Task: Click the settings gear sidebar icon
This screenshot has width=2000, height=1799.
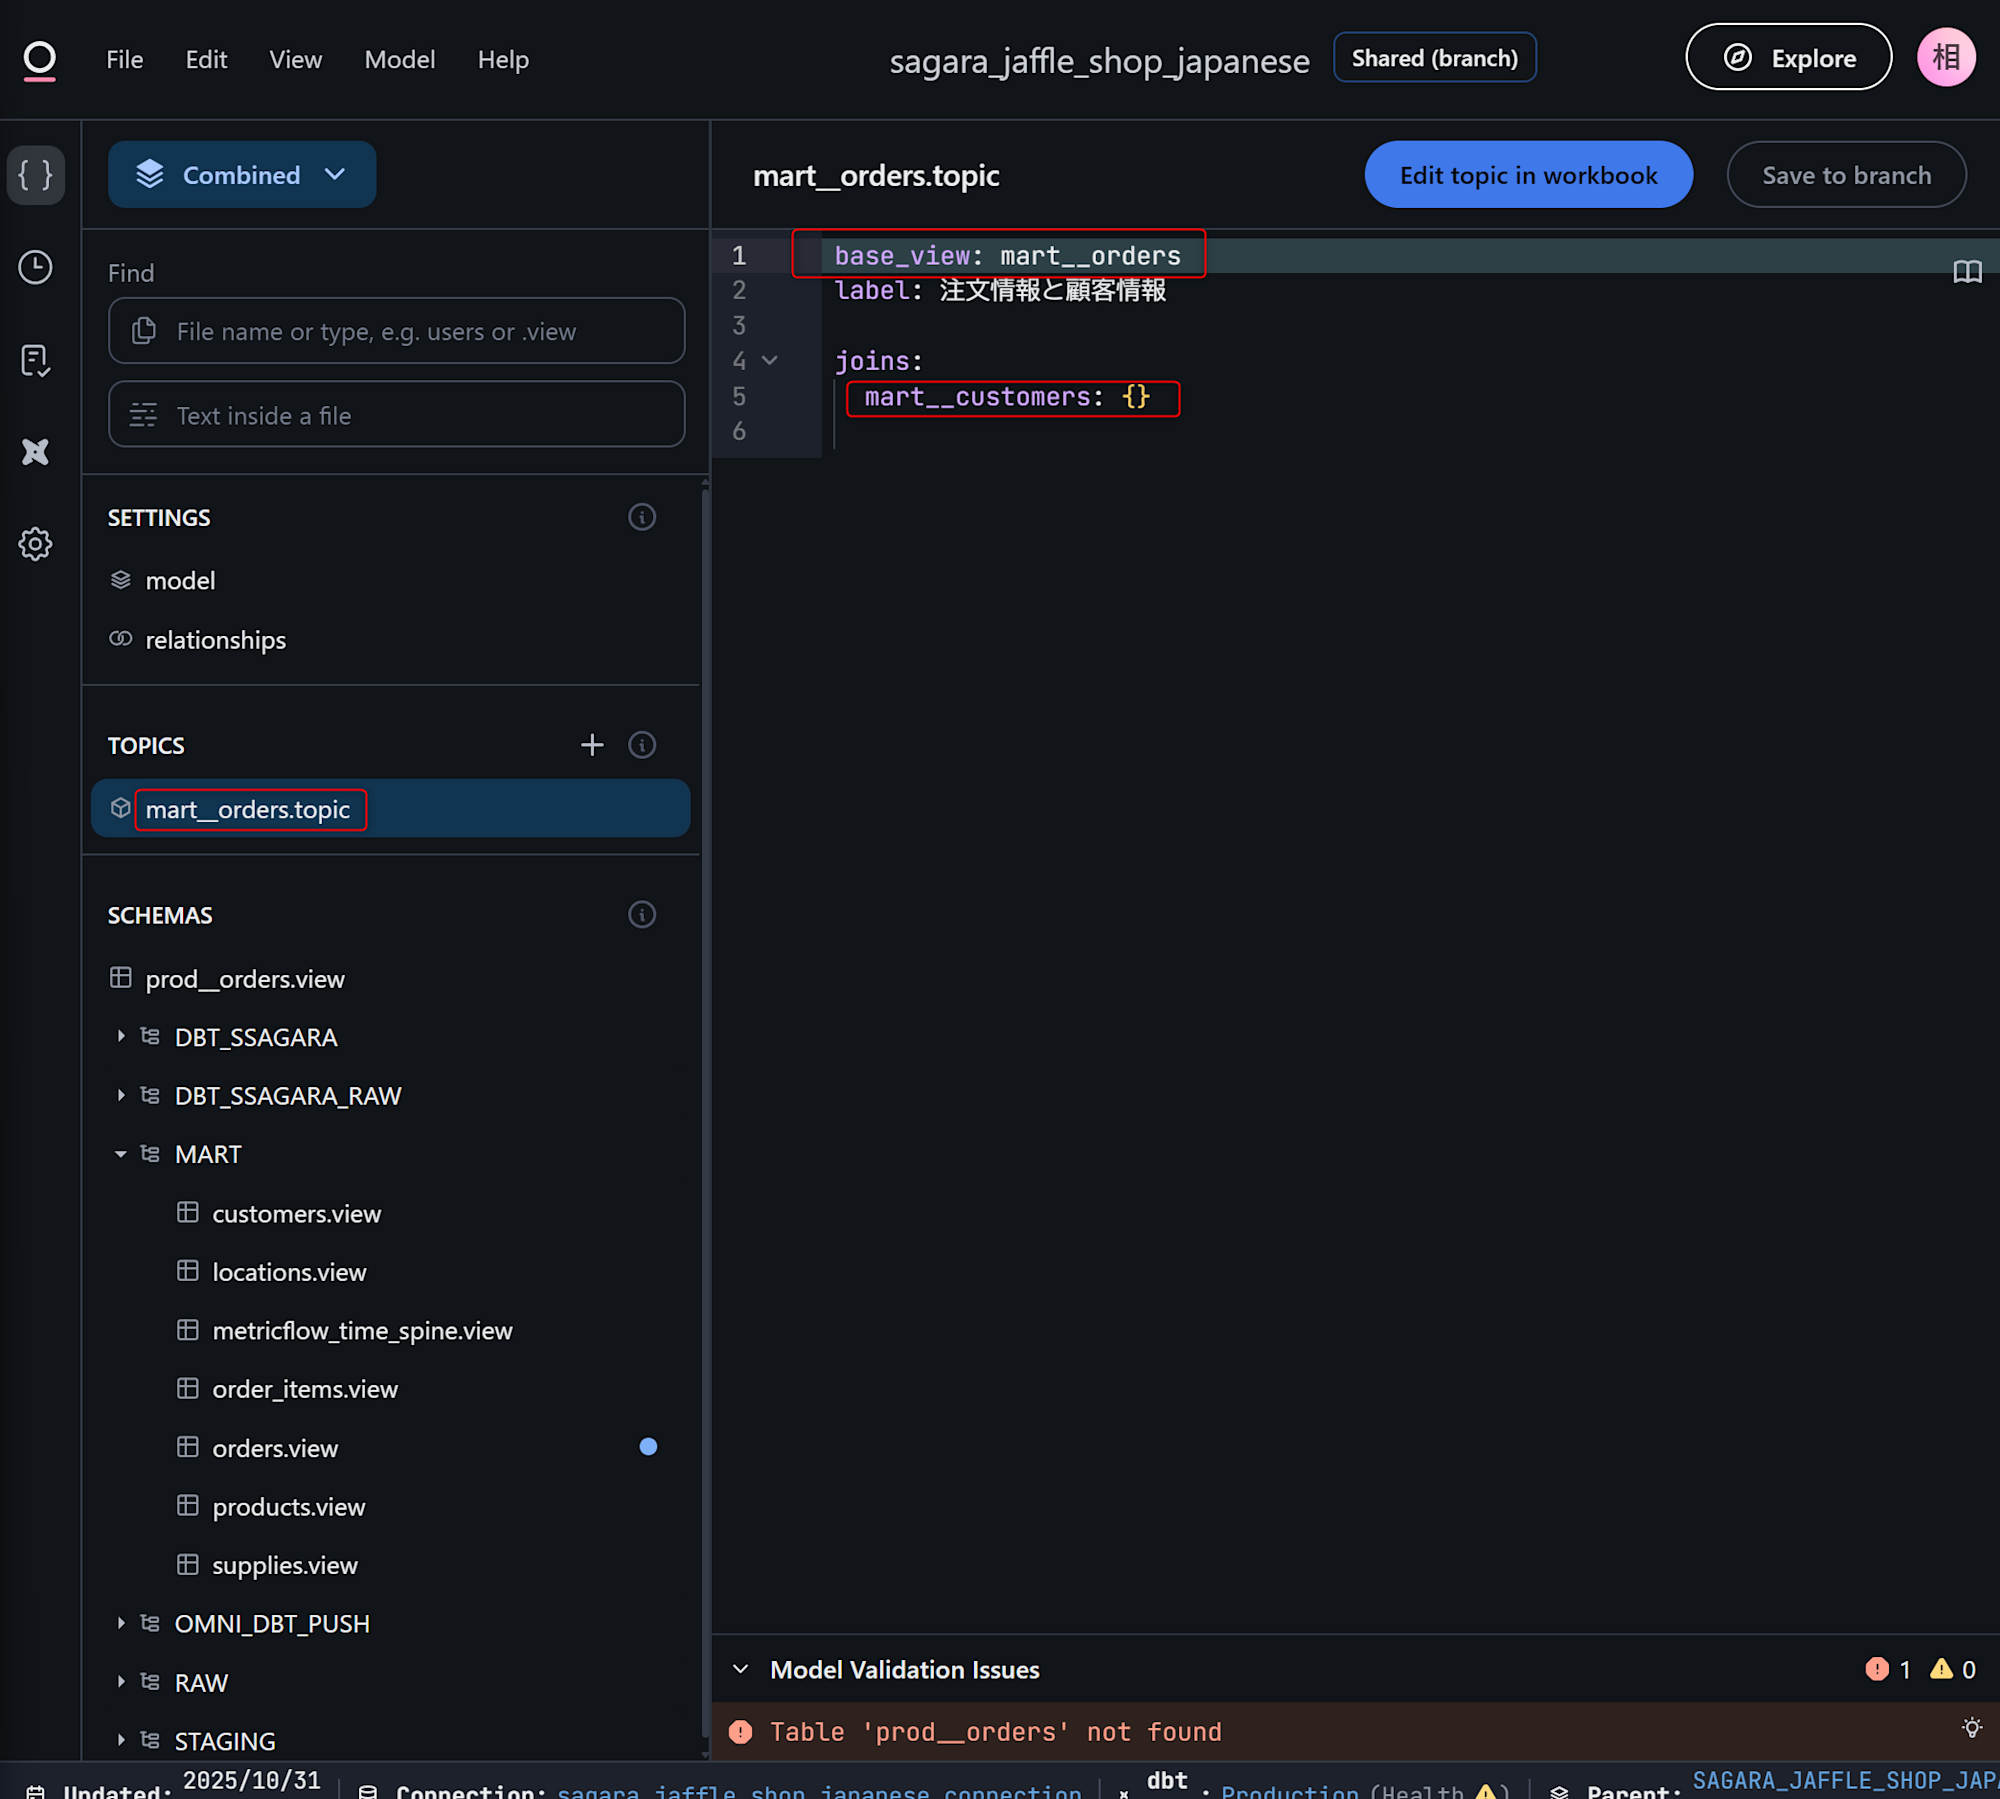Action: pyautogui.click(x=36, y=544)
